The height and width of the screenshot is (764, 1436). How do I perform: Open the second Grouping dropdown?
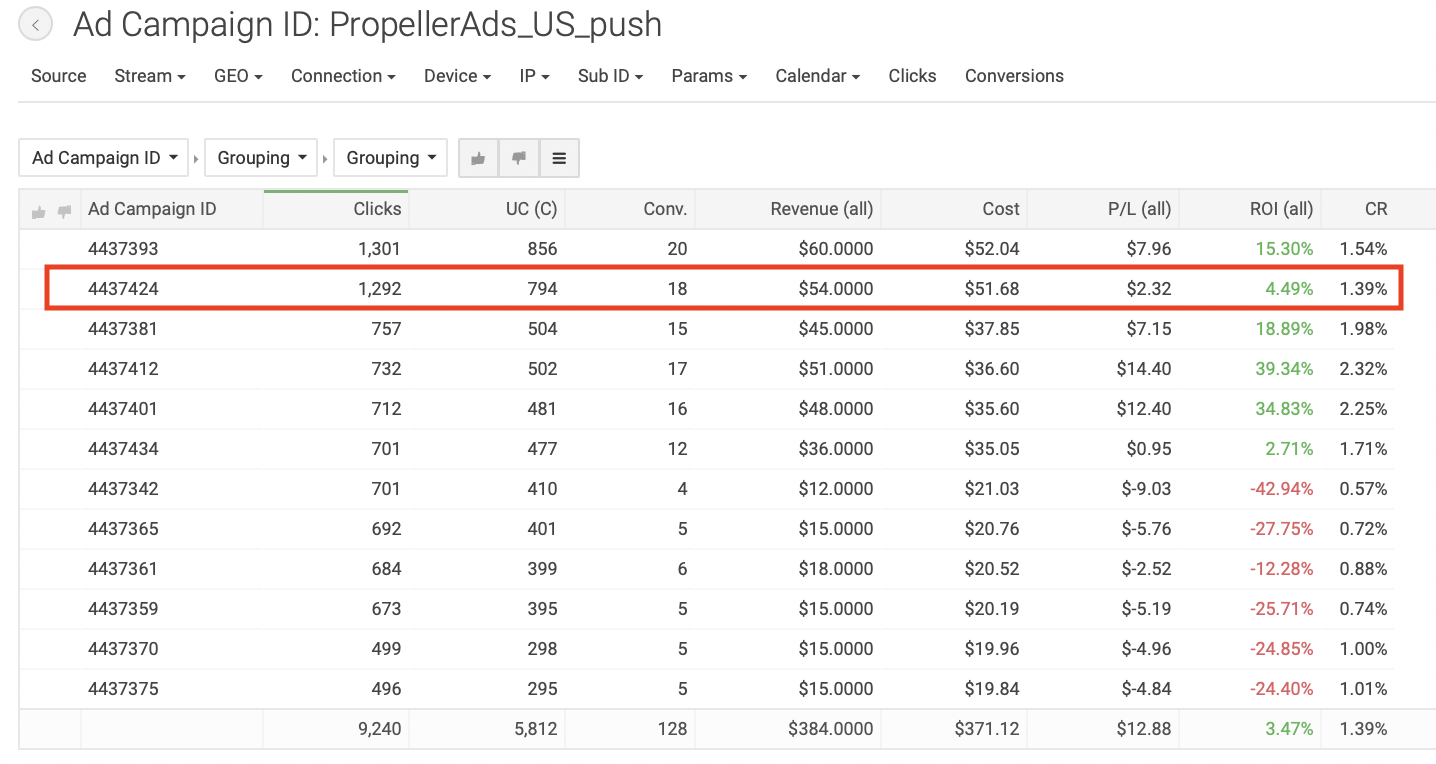tap(261, 158)
